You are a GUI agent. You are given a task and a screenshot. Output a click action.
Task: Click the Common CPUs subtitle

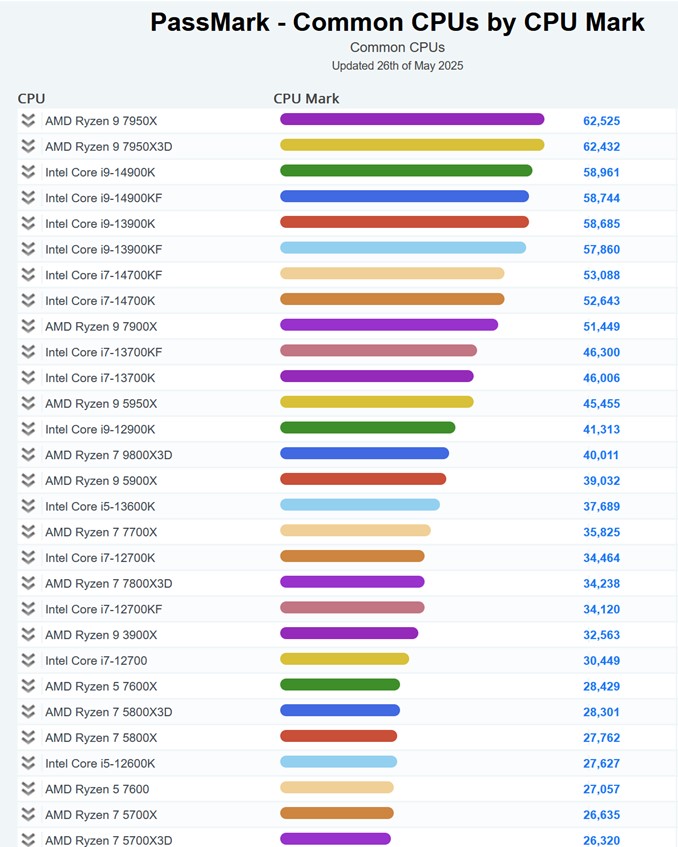pos(398,48)
